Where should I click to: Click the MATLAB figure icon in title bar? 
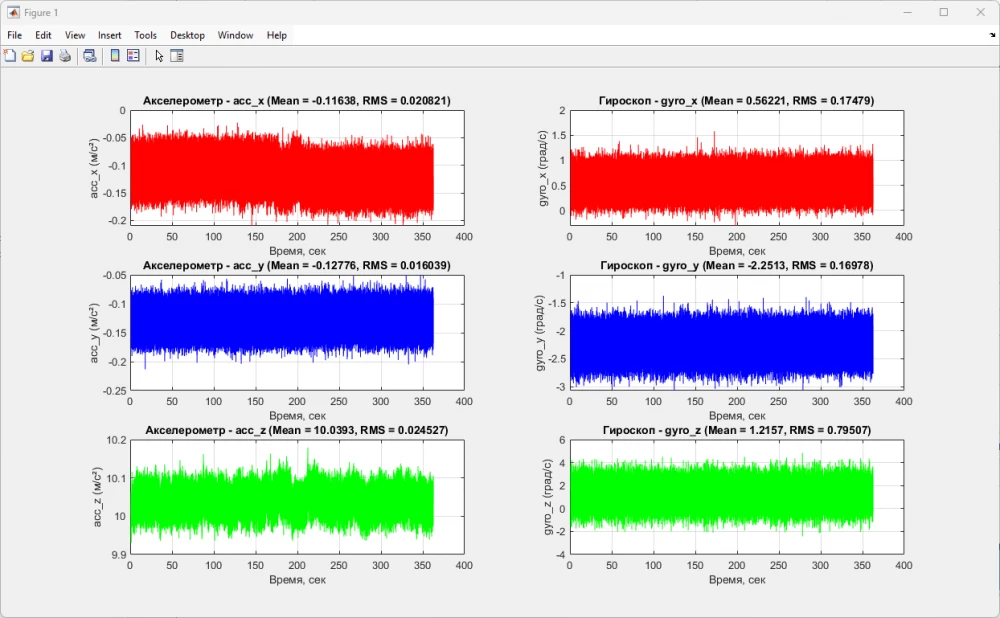[11, 12]
